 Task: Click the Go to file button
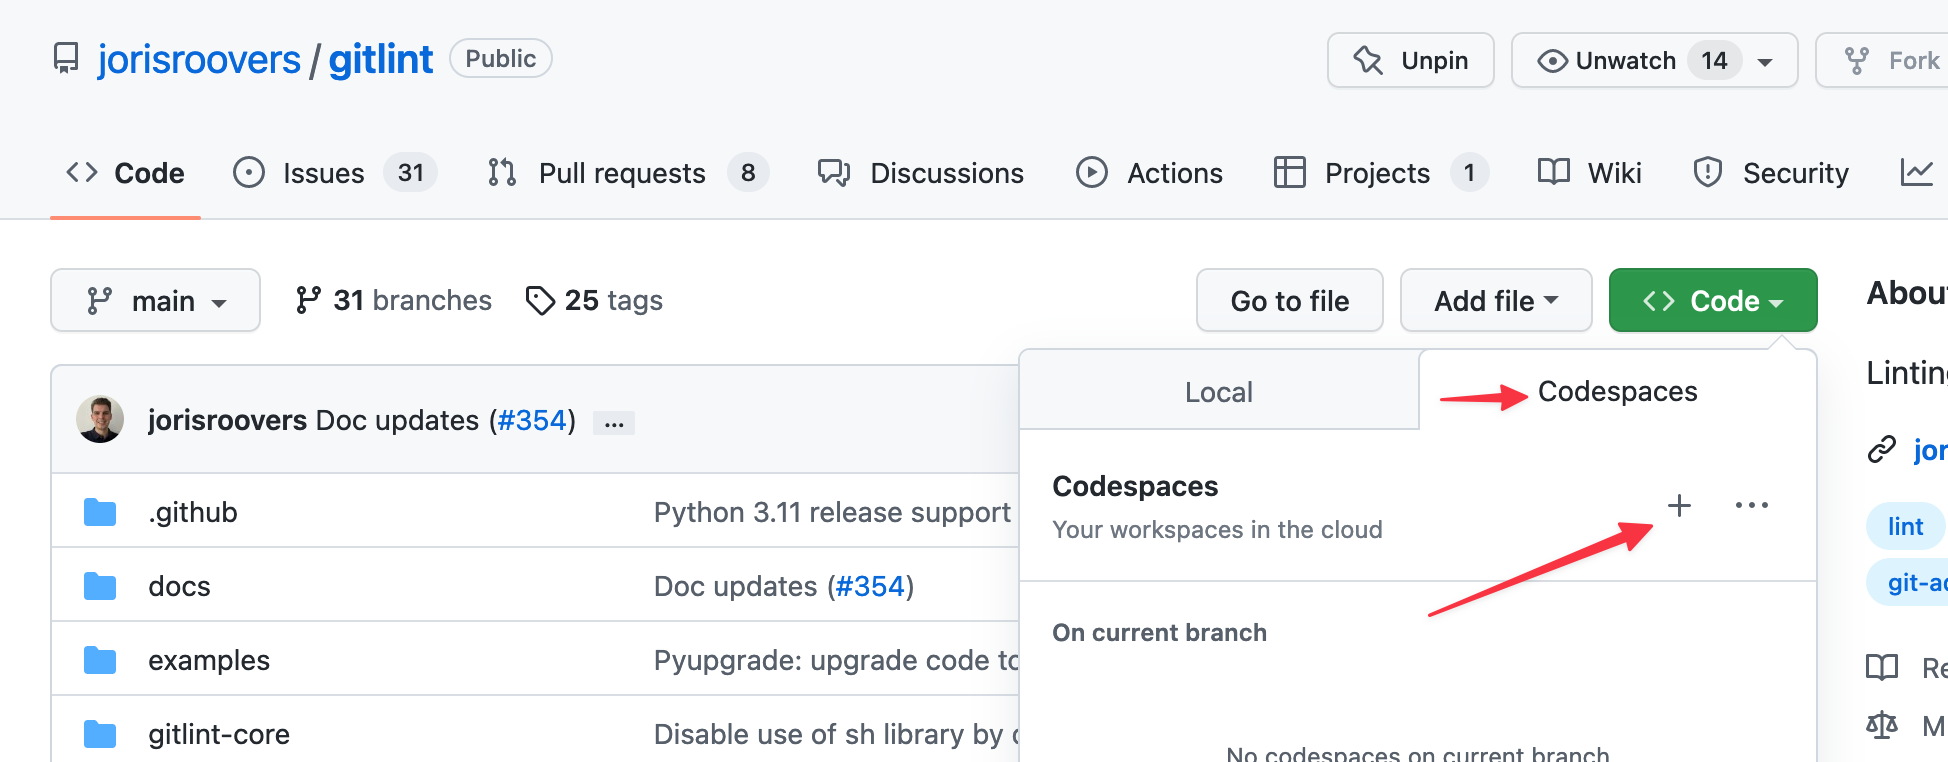coord(1290,300)
